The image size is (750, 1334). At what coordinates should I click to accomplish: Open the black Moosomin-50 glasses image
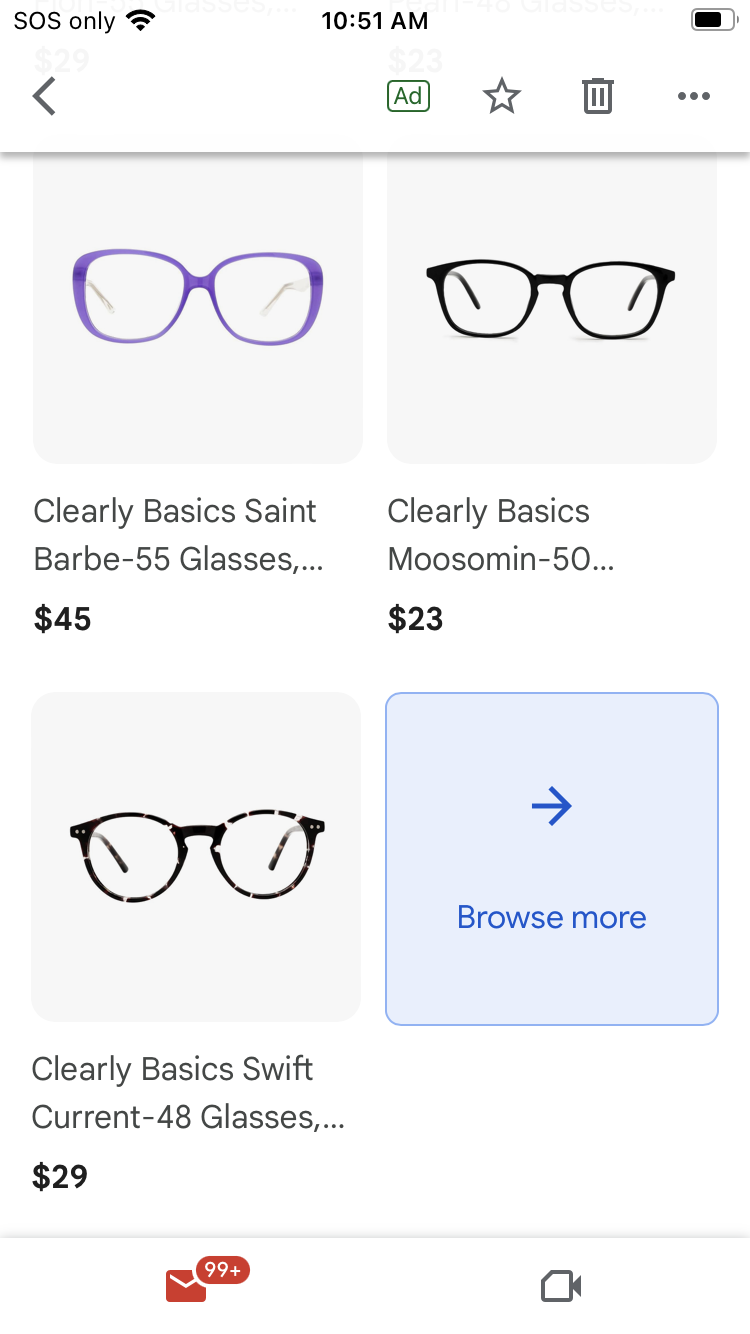[x=551, y=298]
